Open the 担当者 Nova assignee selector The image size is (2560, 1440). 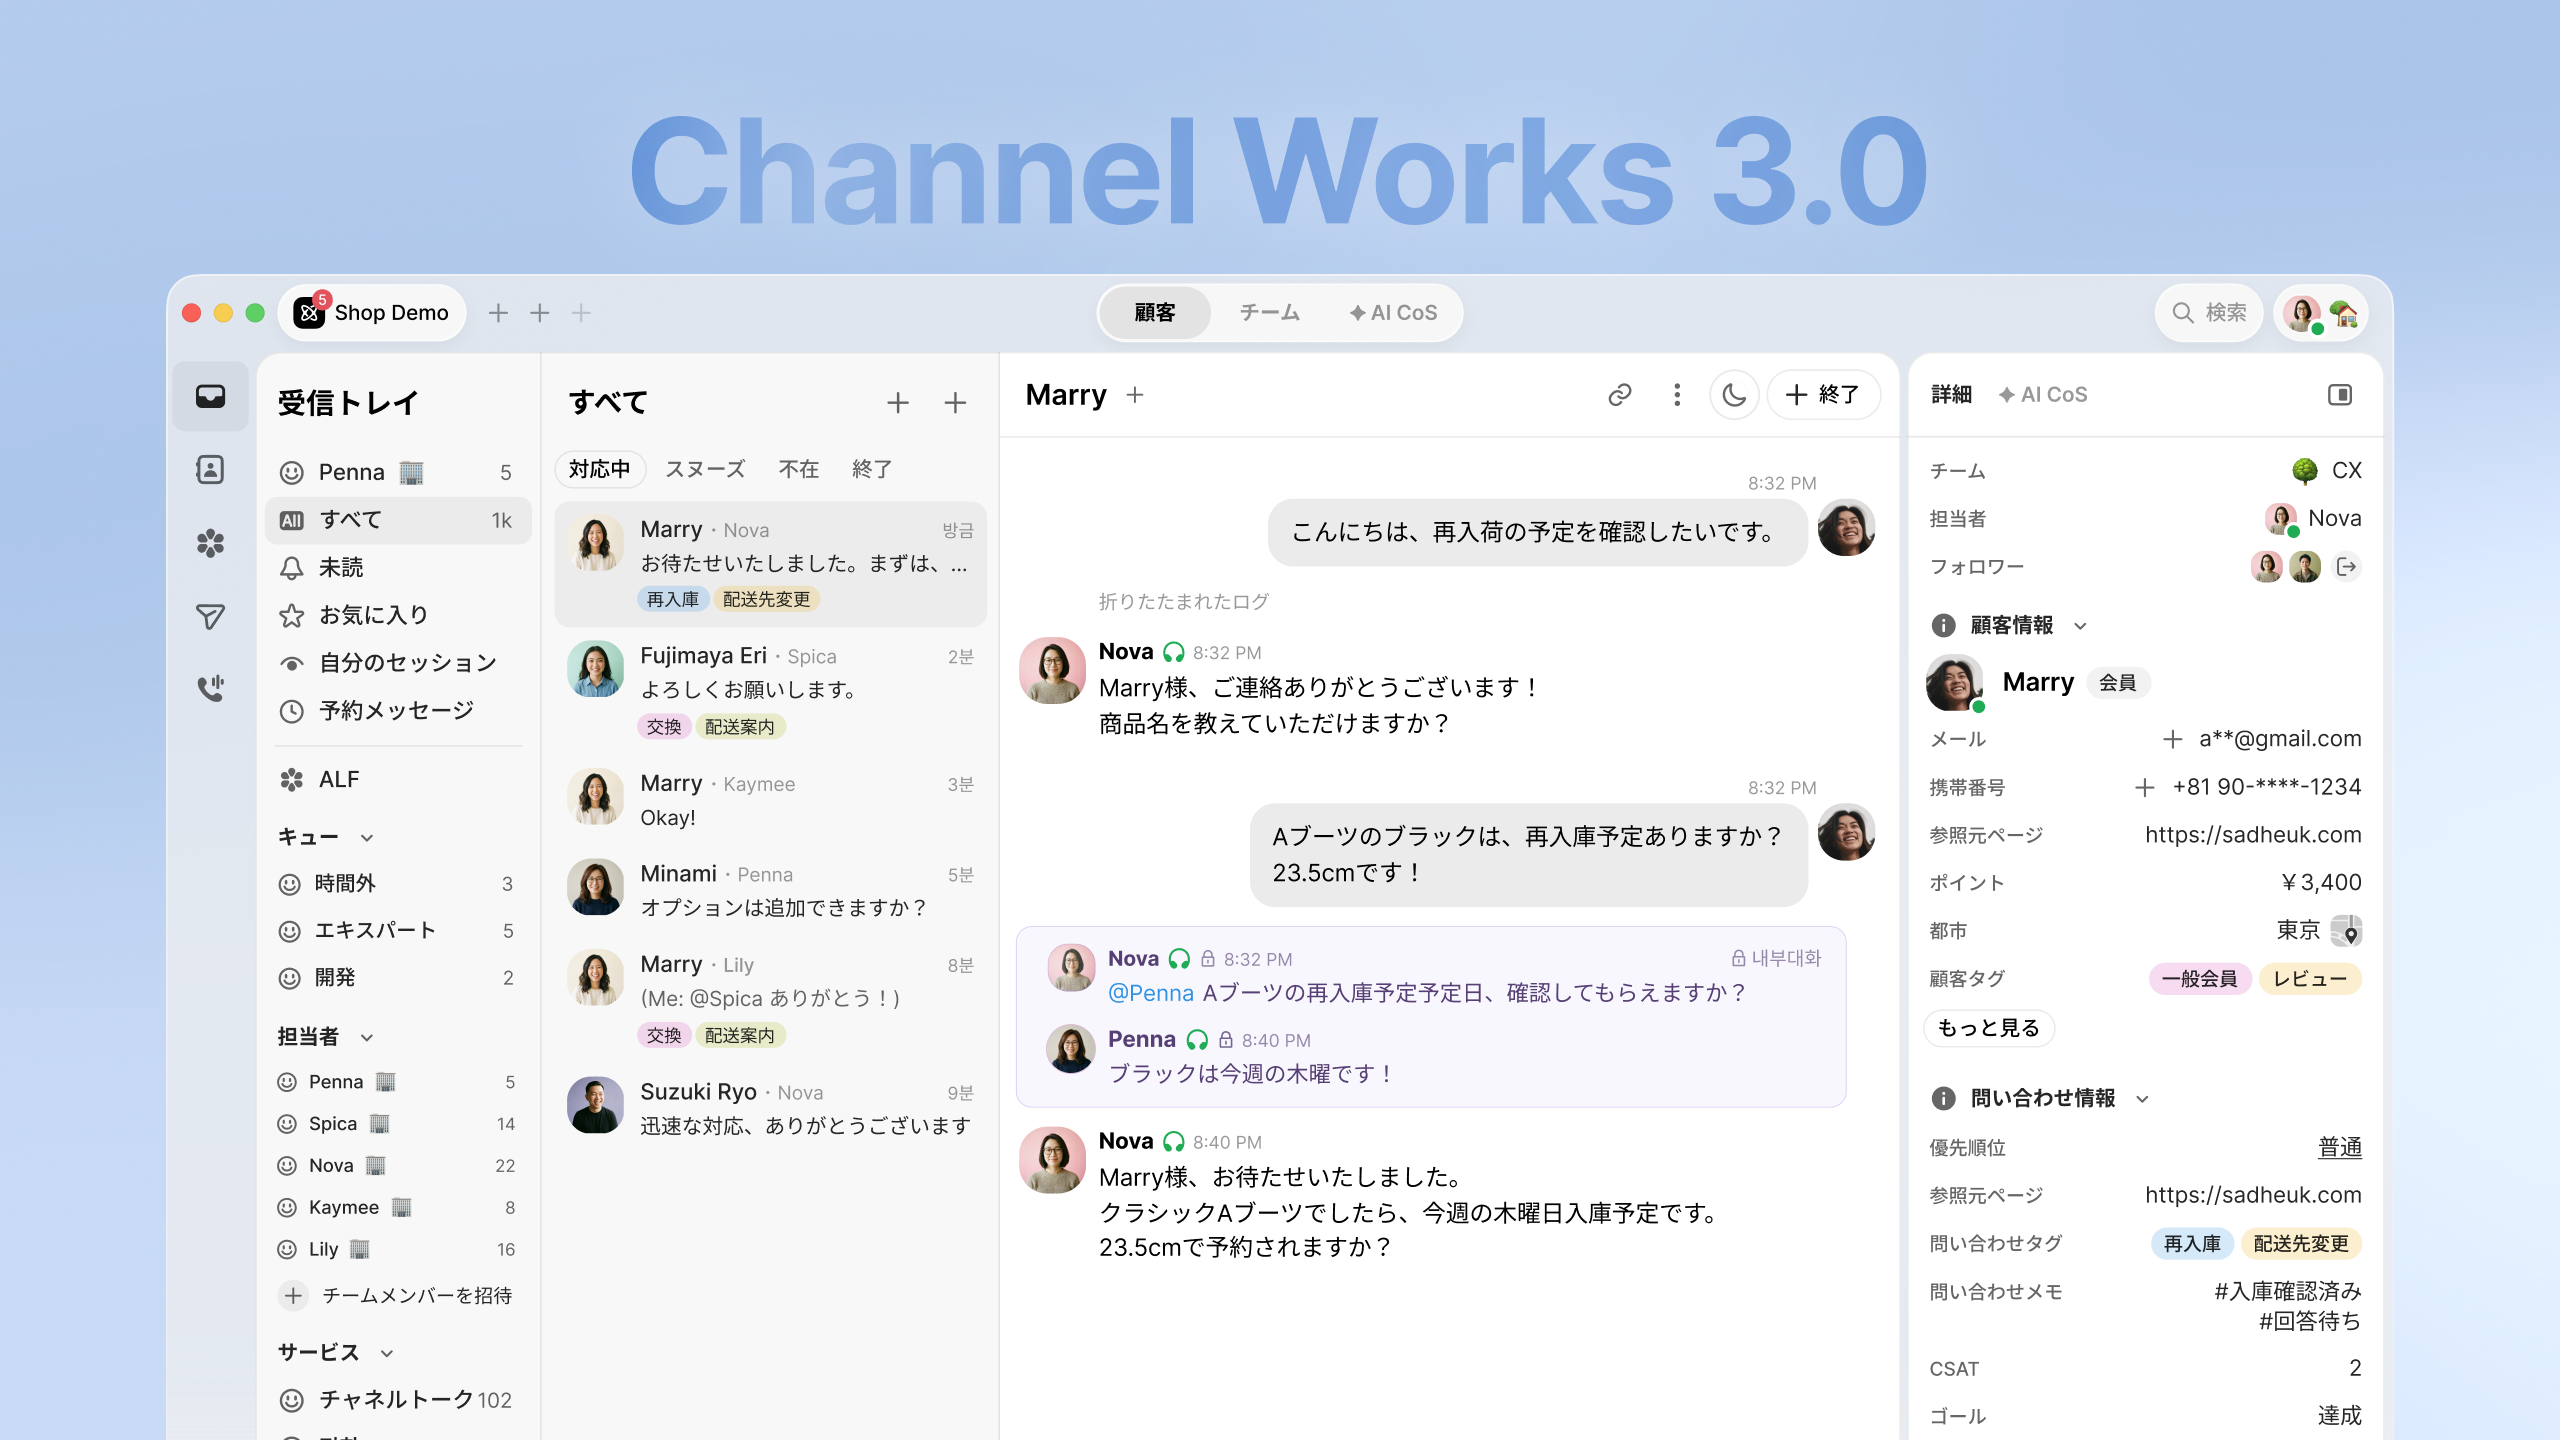tap(2313, 519)
